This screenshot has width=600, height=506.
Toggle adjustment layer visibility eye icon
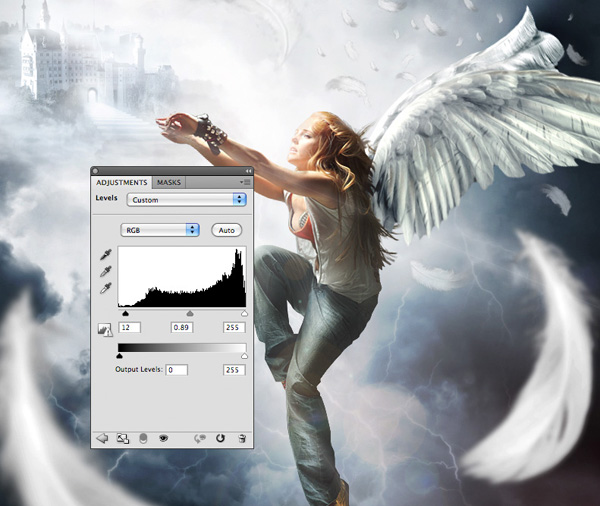point(164,438)
